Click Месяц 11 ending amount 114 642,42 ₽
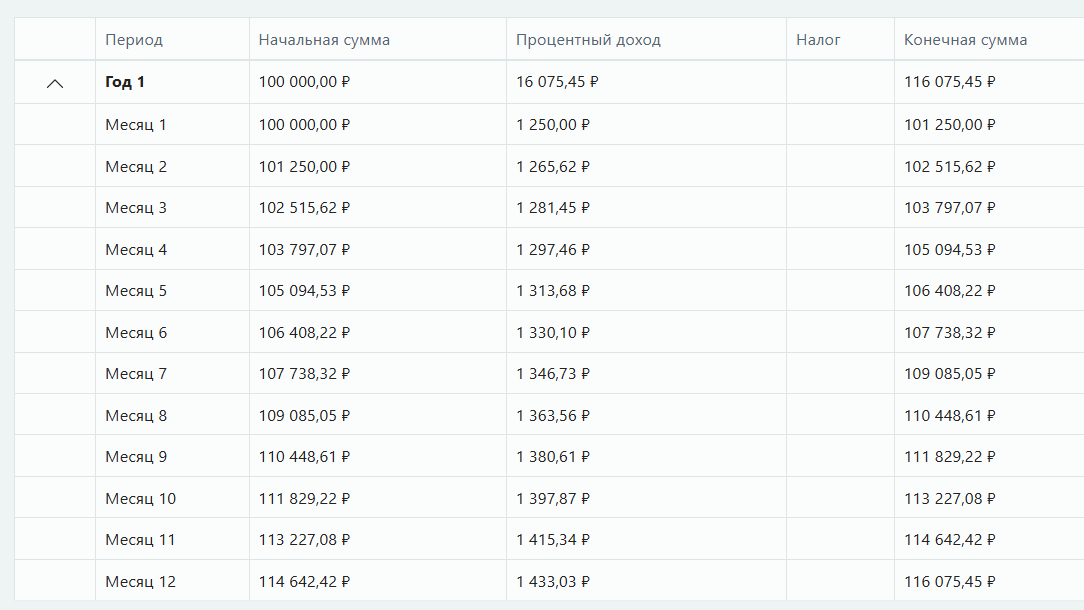 [950, 540]
